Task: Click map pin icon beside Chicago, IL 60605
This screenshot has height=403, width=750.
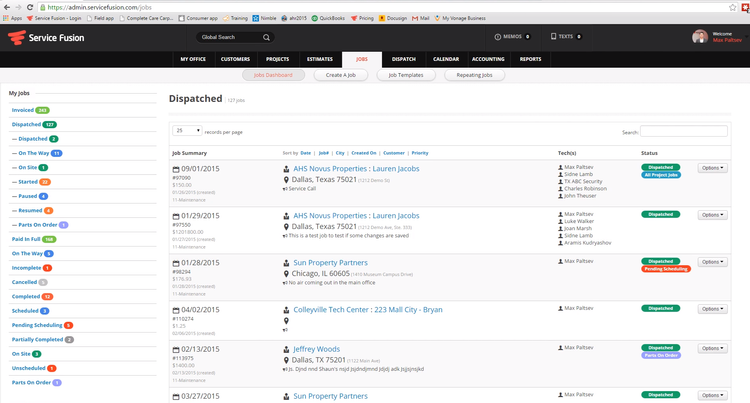Action: [286, 273]
